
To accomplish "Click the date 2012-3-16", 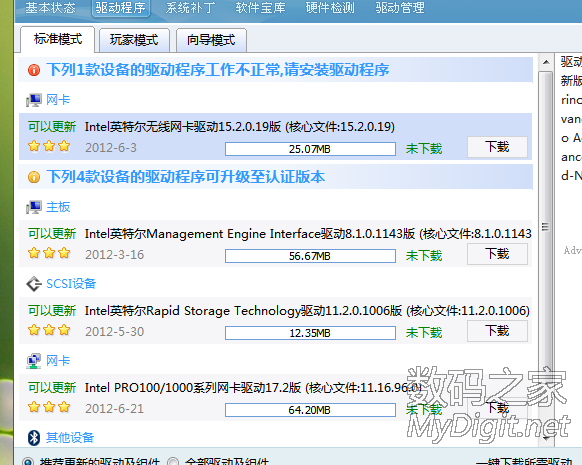I will 115,255.
